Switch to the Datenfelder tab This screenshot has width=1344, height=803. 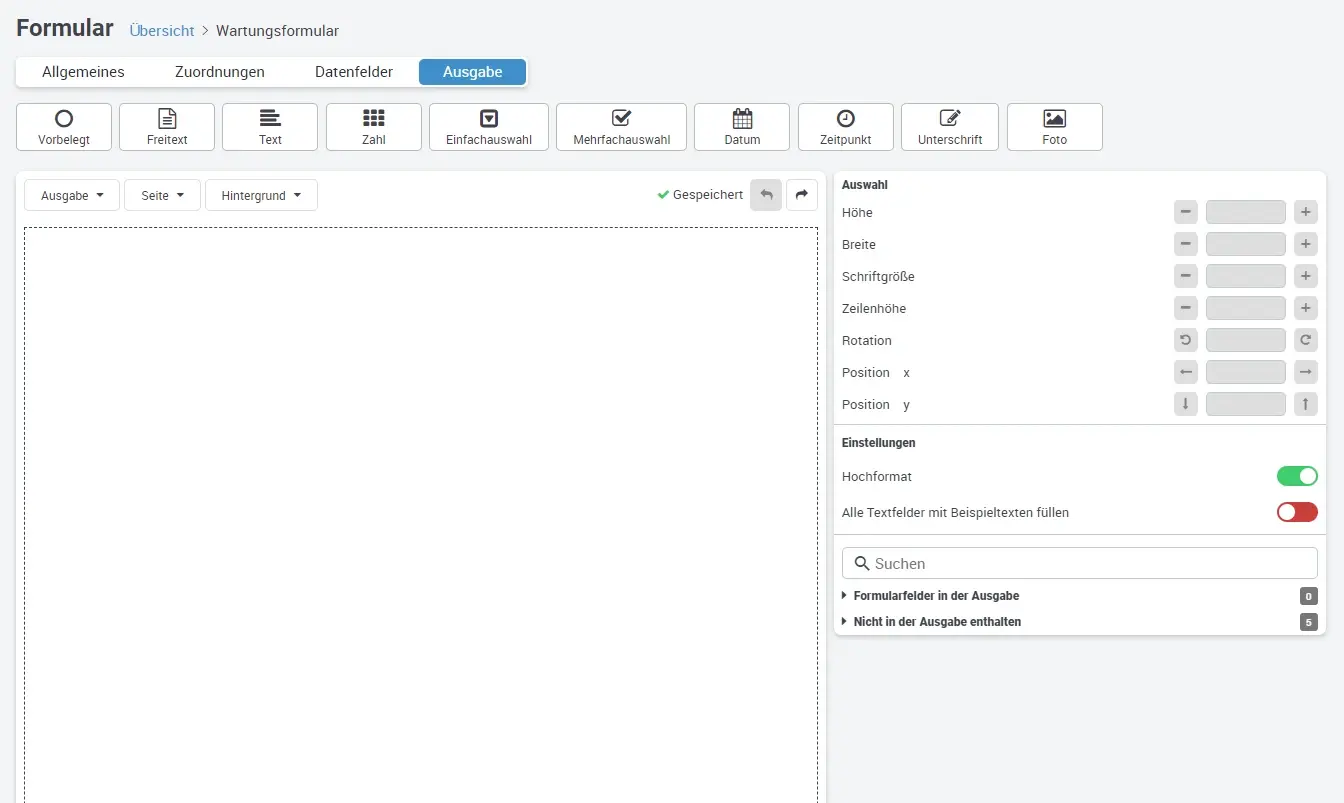tap(354, 72)
